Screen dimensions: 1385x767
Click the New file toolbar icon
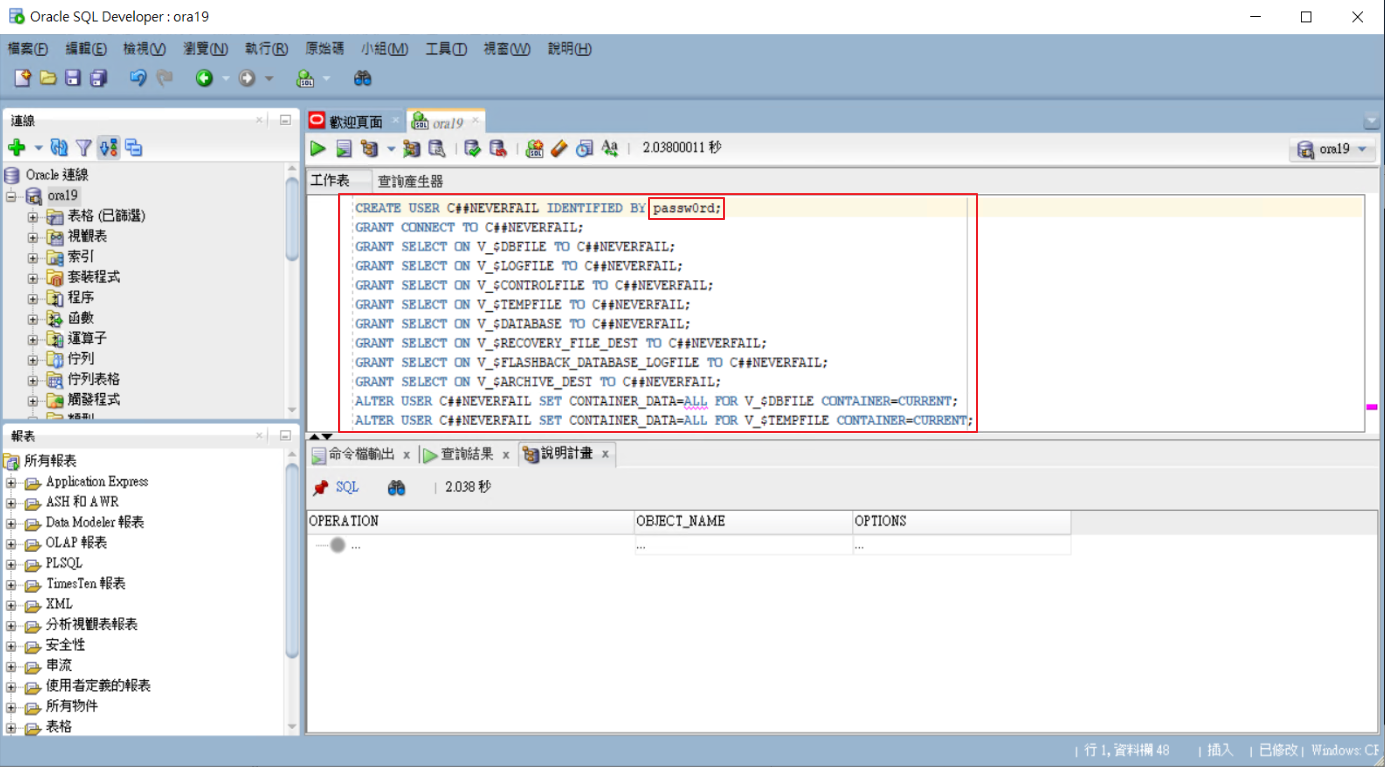[22, 78]
